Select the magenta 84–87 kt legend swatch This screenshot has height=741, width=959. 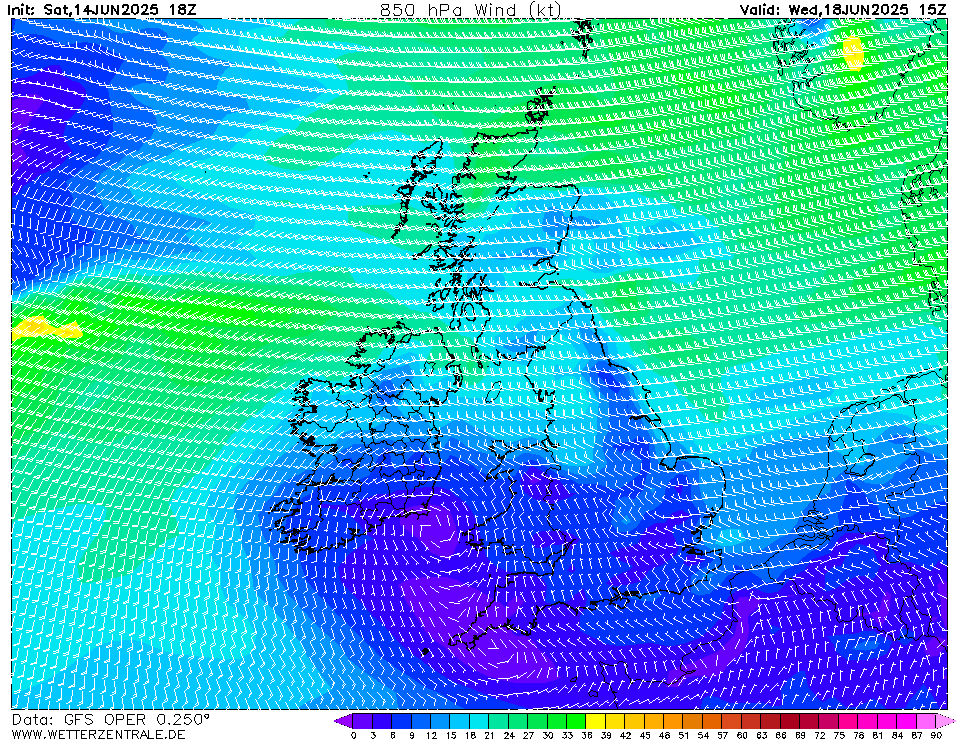tap(906, 721)
